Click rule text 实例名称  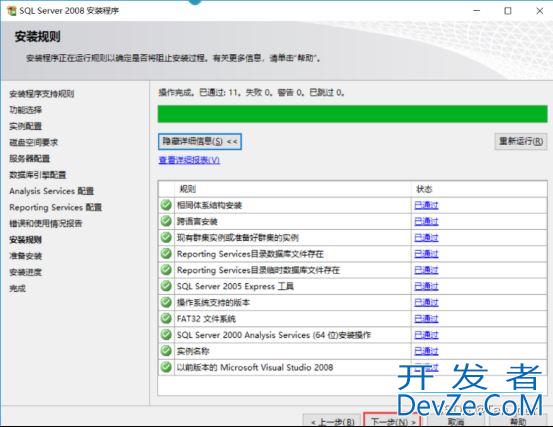(x=193, y=351)
